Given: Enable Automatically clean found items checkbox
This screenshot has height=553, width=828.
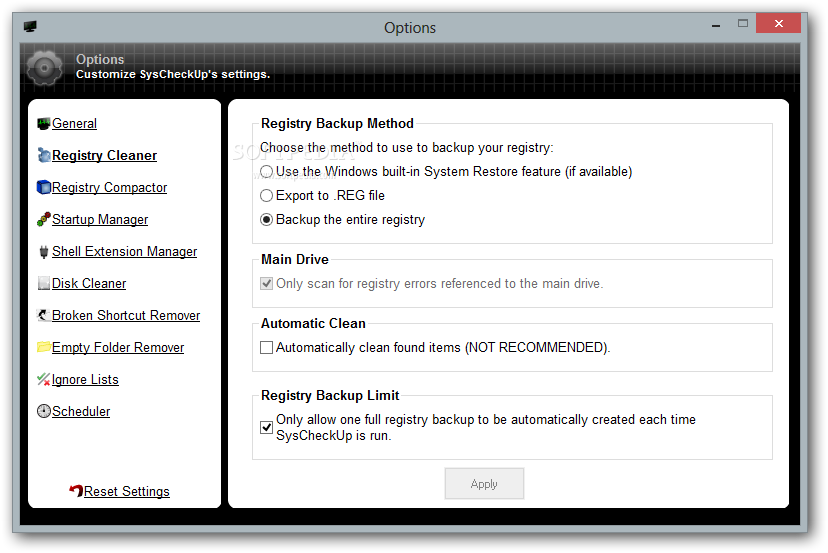Looking at the screenshot, I should point(267,348).
